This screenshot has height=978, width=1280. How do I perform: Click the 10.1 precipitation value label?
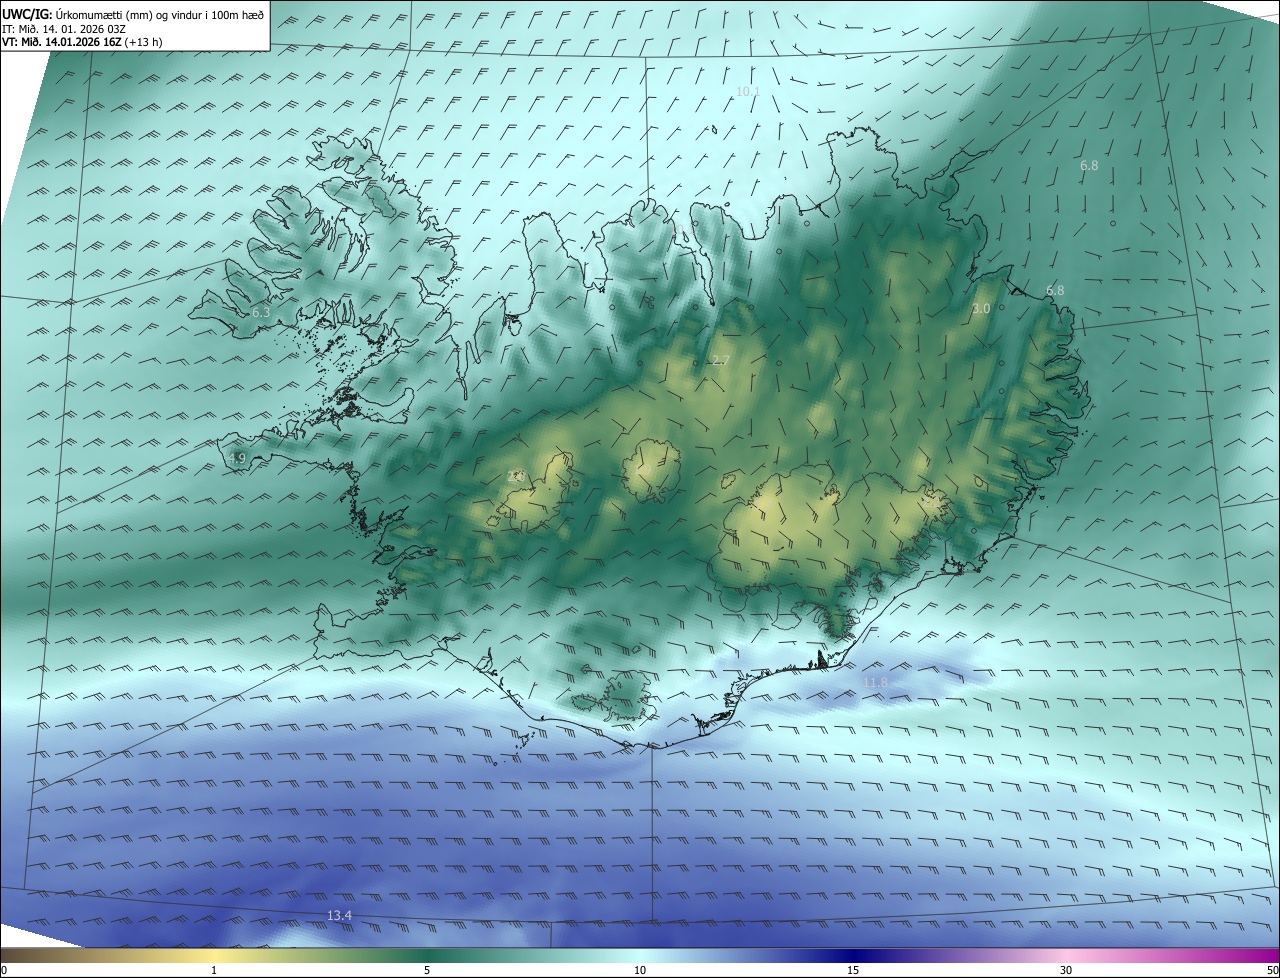click(x=748, y=91)
